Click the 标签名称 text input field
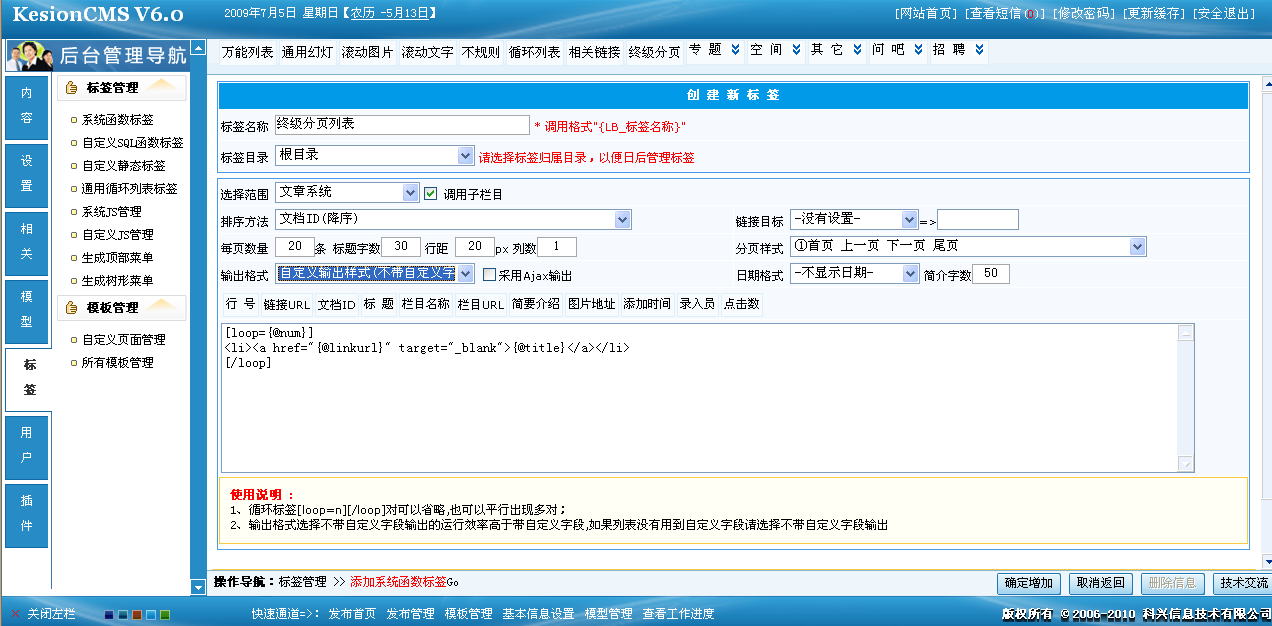Viewport: 1272px width, 626px height. tap(401, 125)
